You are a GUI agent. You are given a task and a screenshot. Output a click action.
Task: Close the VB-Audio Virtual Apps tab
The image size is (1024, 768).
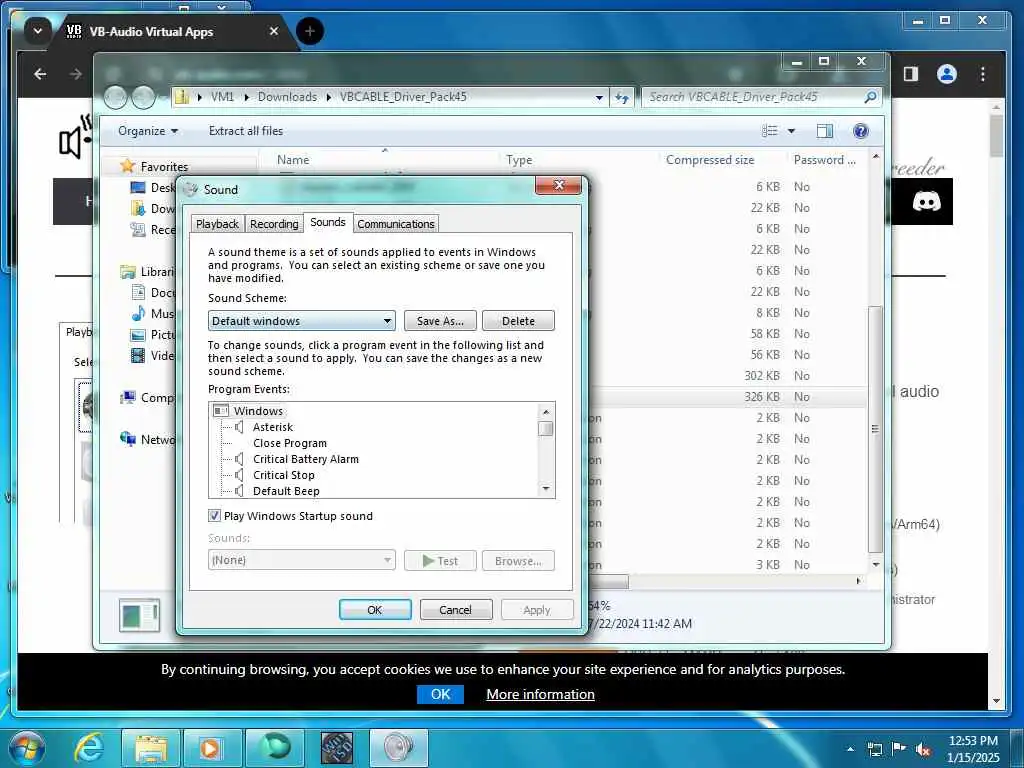click(x=274, y=31)
